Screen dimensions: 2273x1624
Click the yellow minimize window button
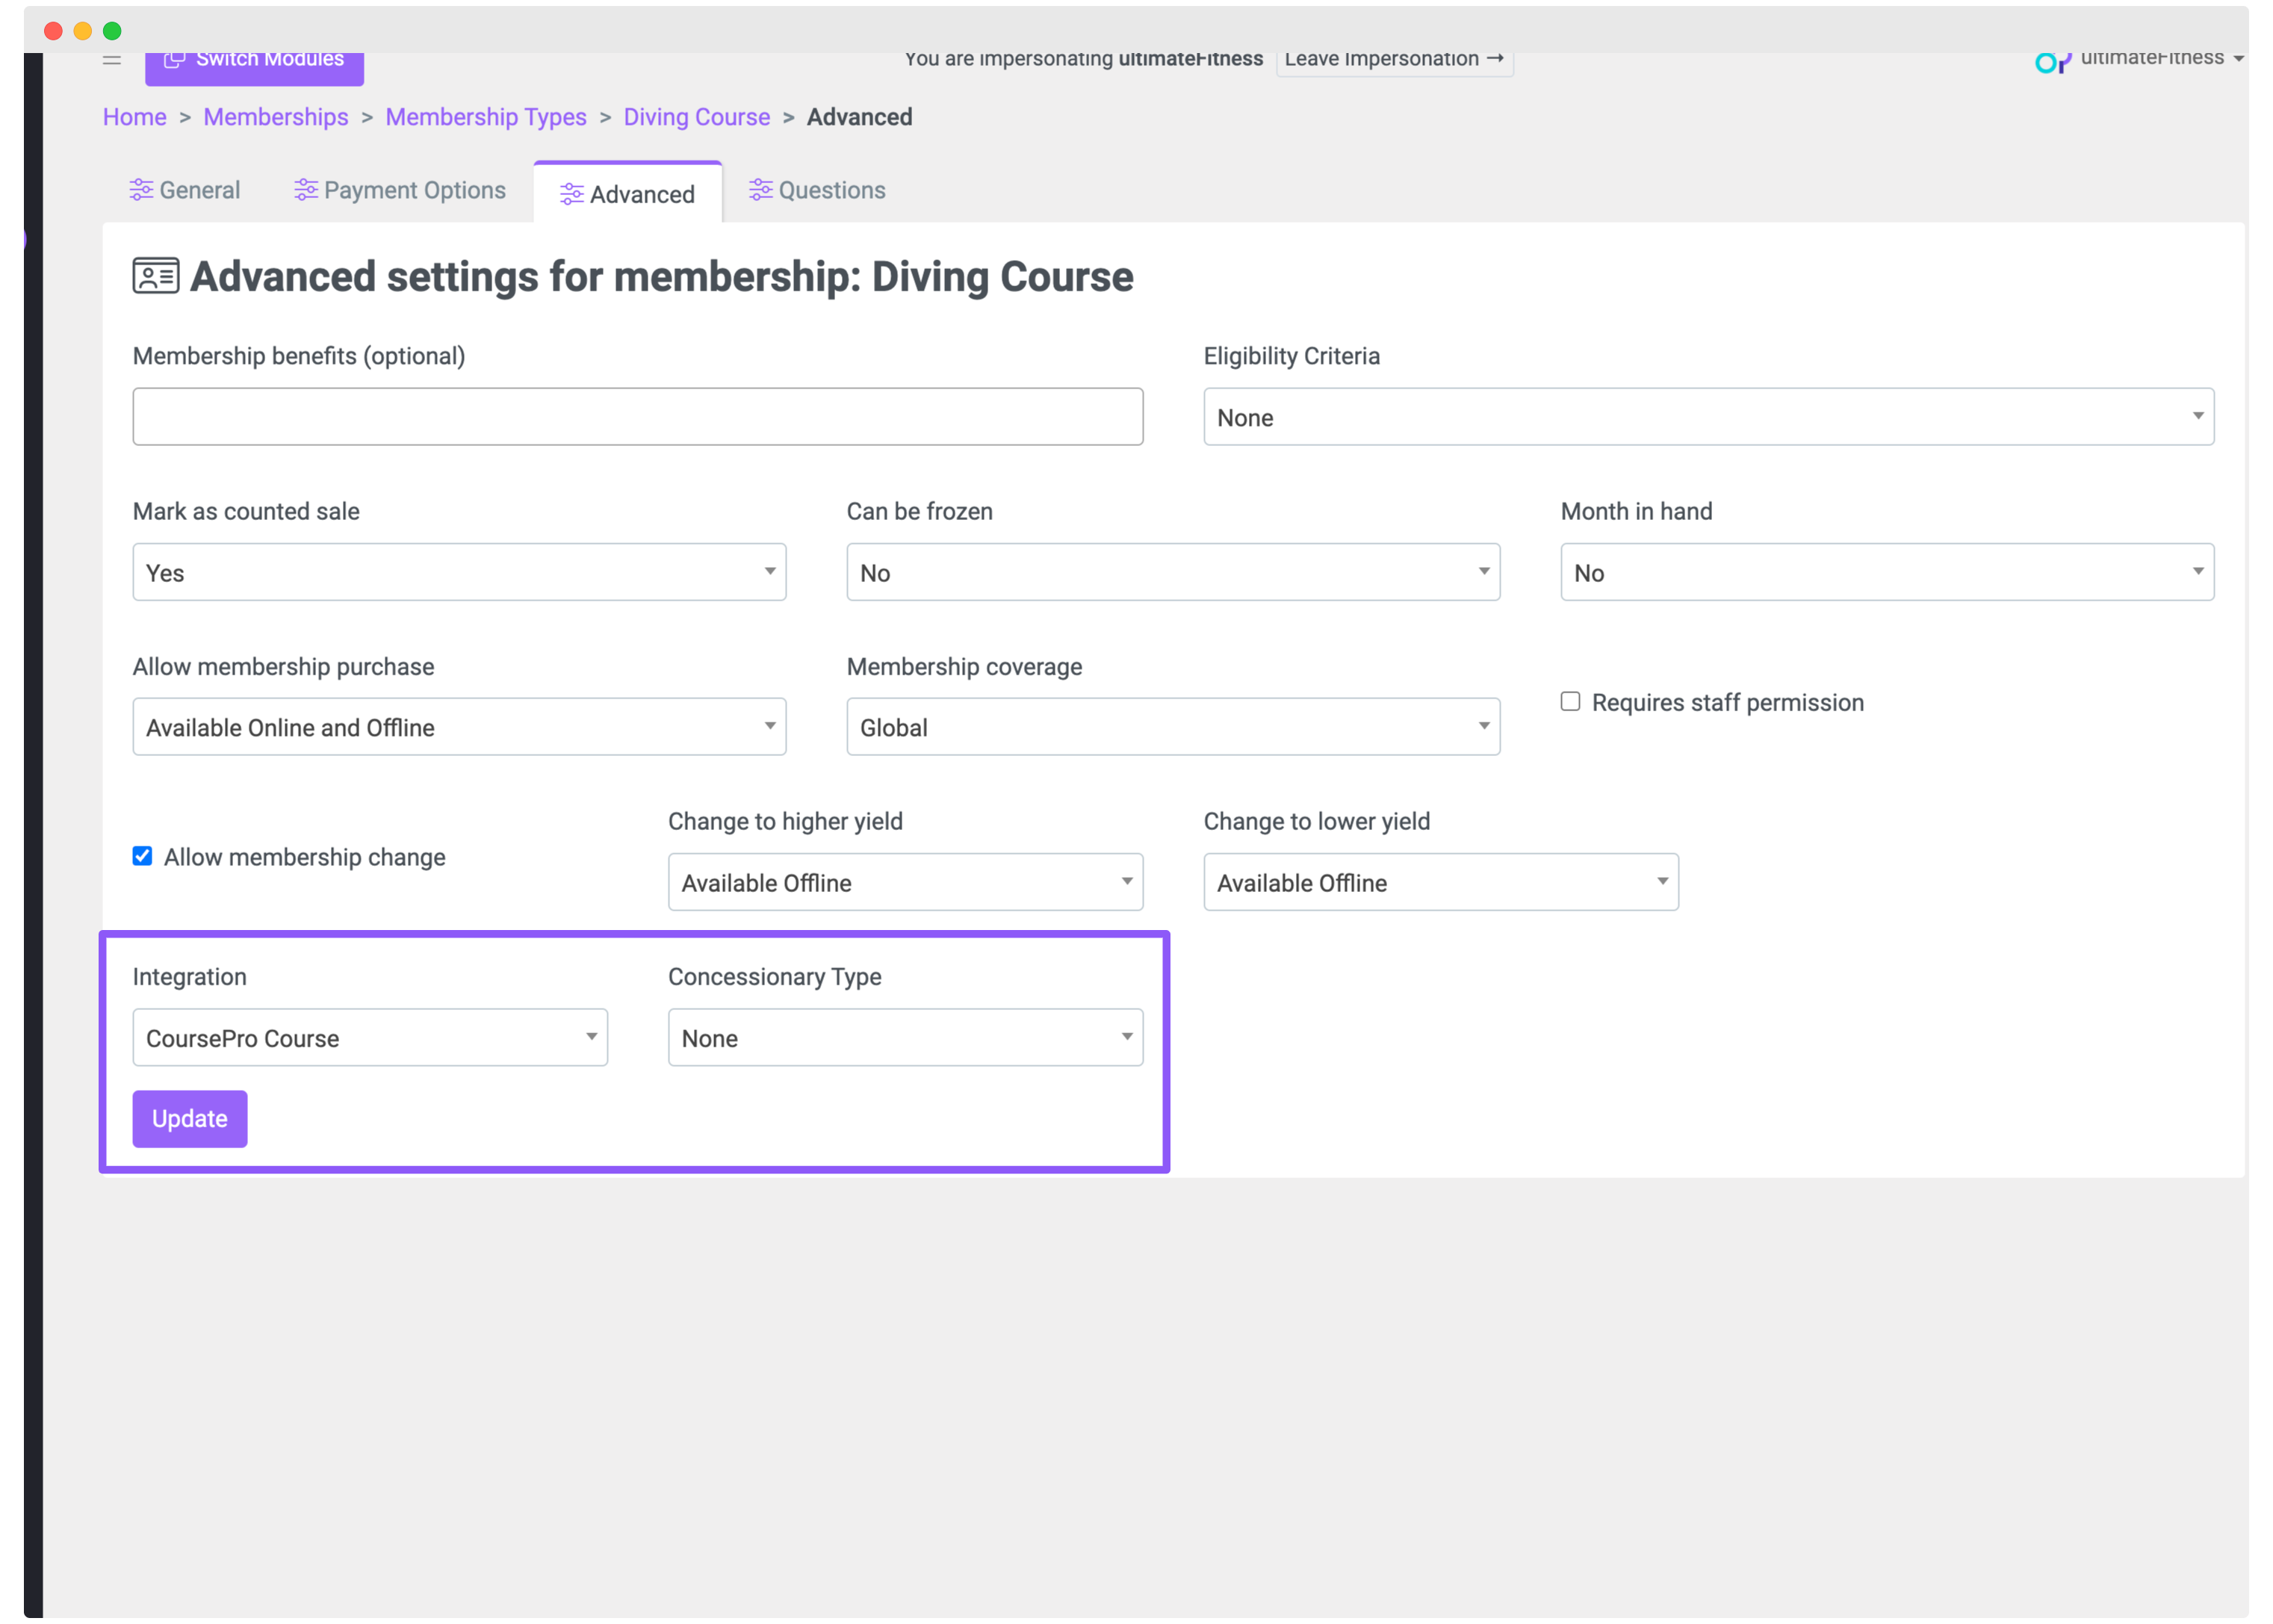[83, 31]
